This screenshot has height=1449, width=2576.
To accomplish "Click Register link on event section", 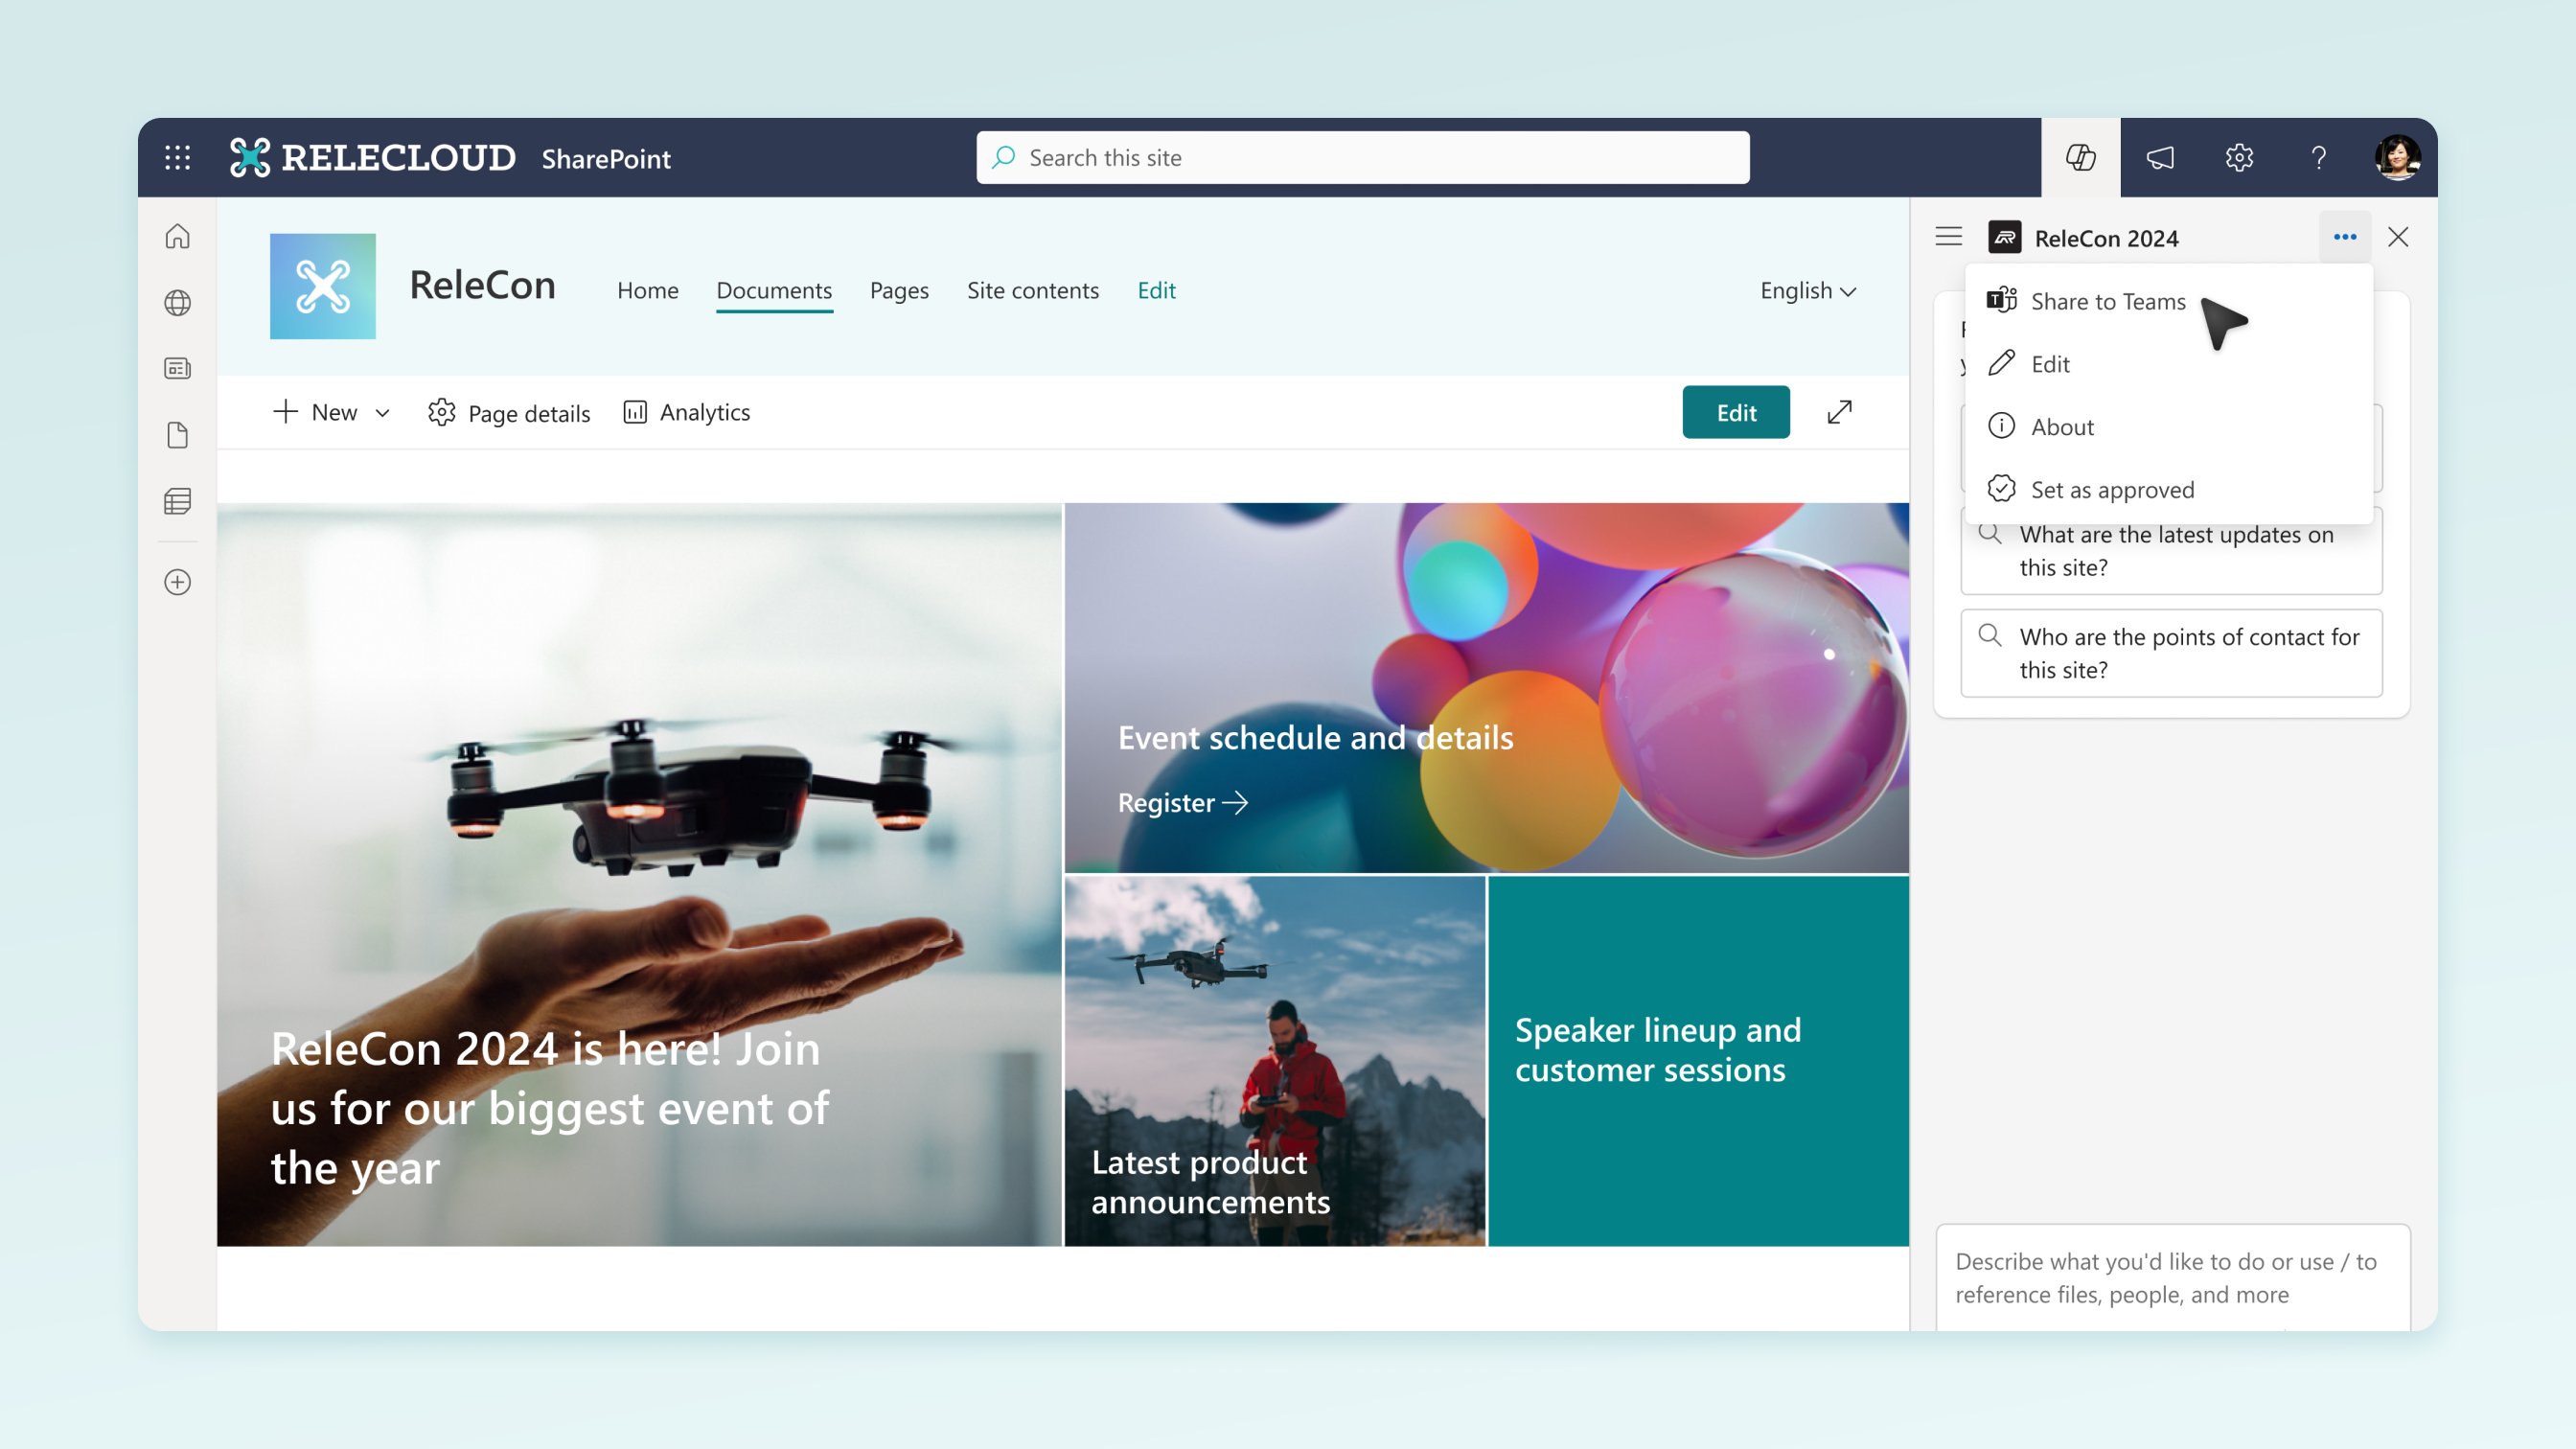I will click(x=1184, y=803).
